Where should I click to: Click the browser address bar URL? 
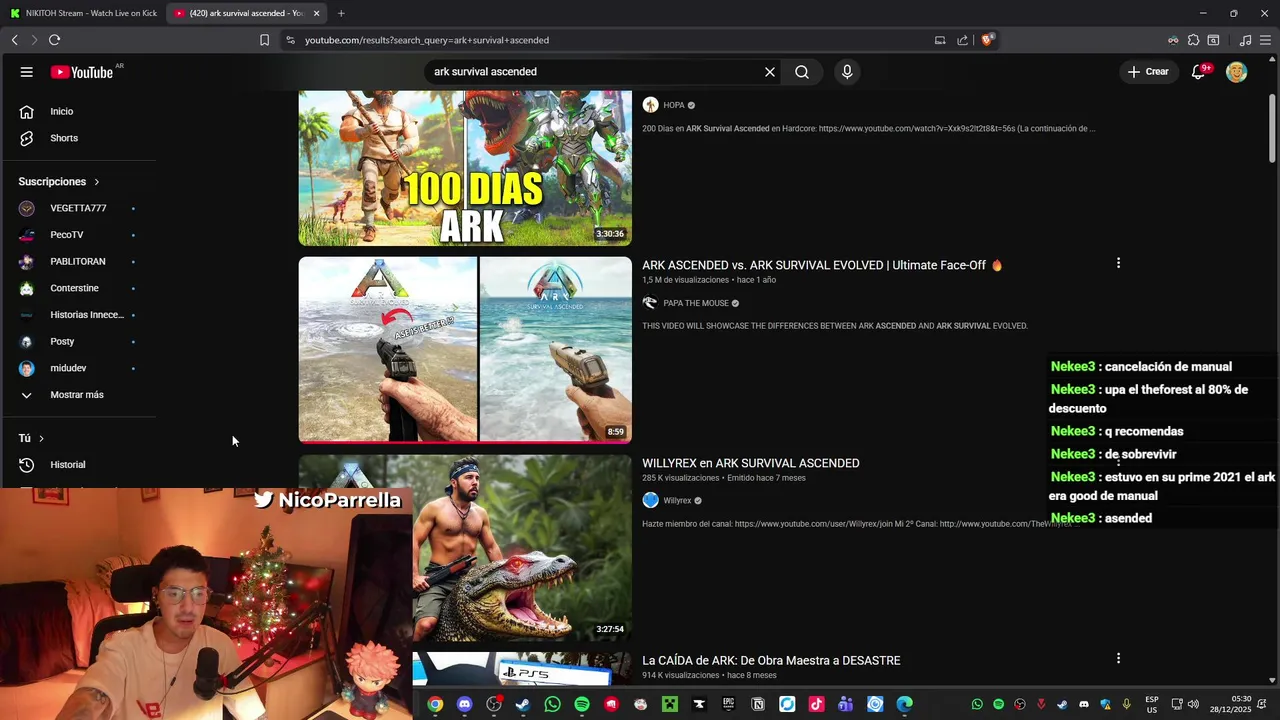427,40
